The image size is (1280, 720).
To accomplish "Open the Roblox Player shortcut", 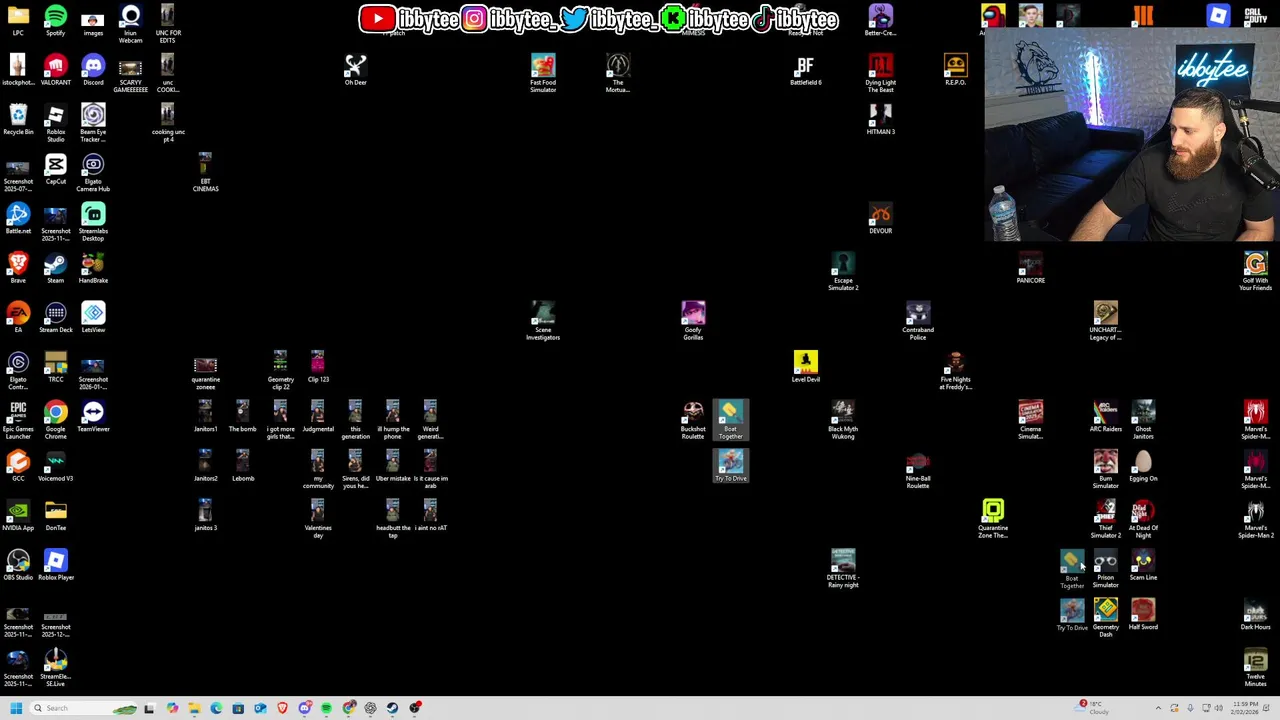I will point(55,565).
